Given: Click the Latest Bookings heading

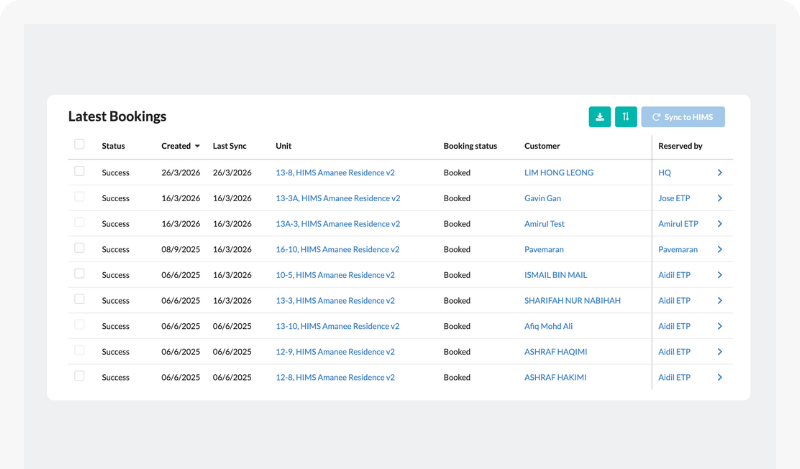Looking at the screenshot, I should pos(117,116).
